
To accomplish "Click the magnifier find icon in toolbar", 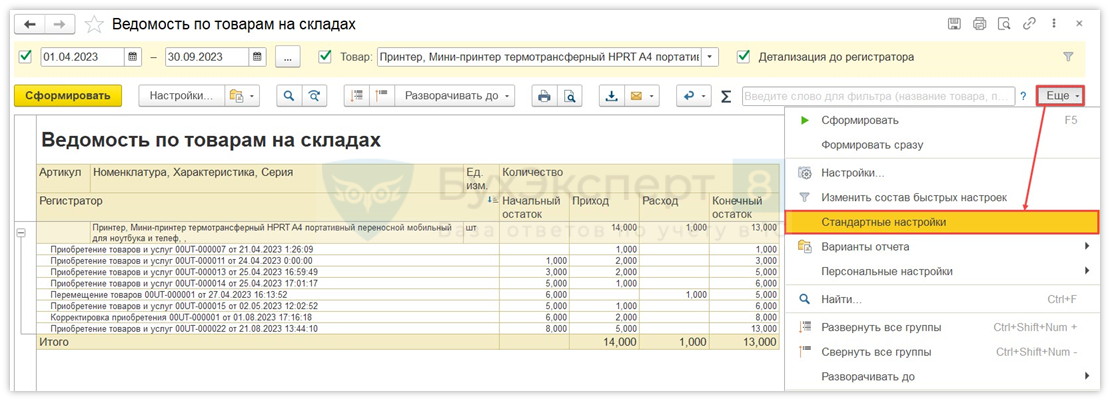I will (288, 96).
